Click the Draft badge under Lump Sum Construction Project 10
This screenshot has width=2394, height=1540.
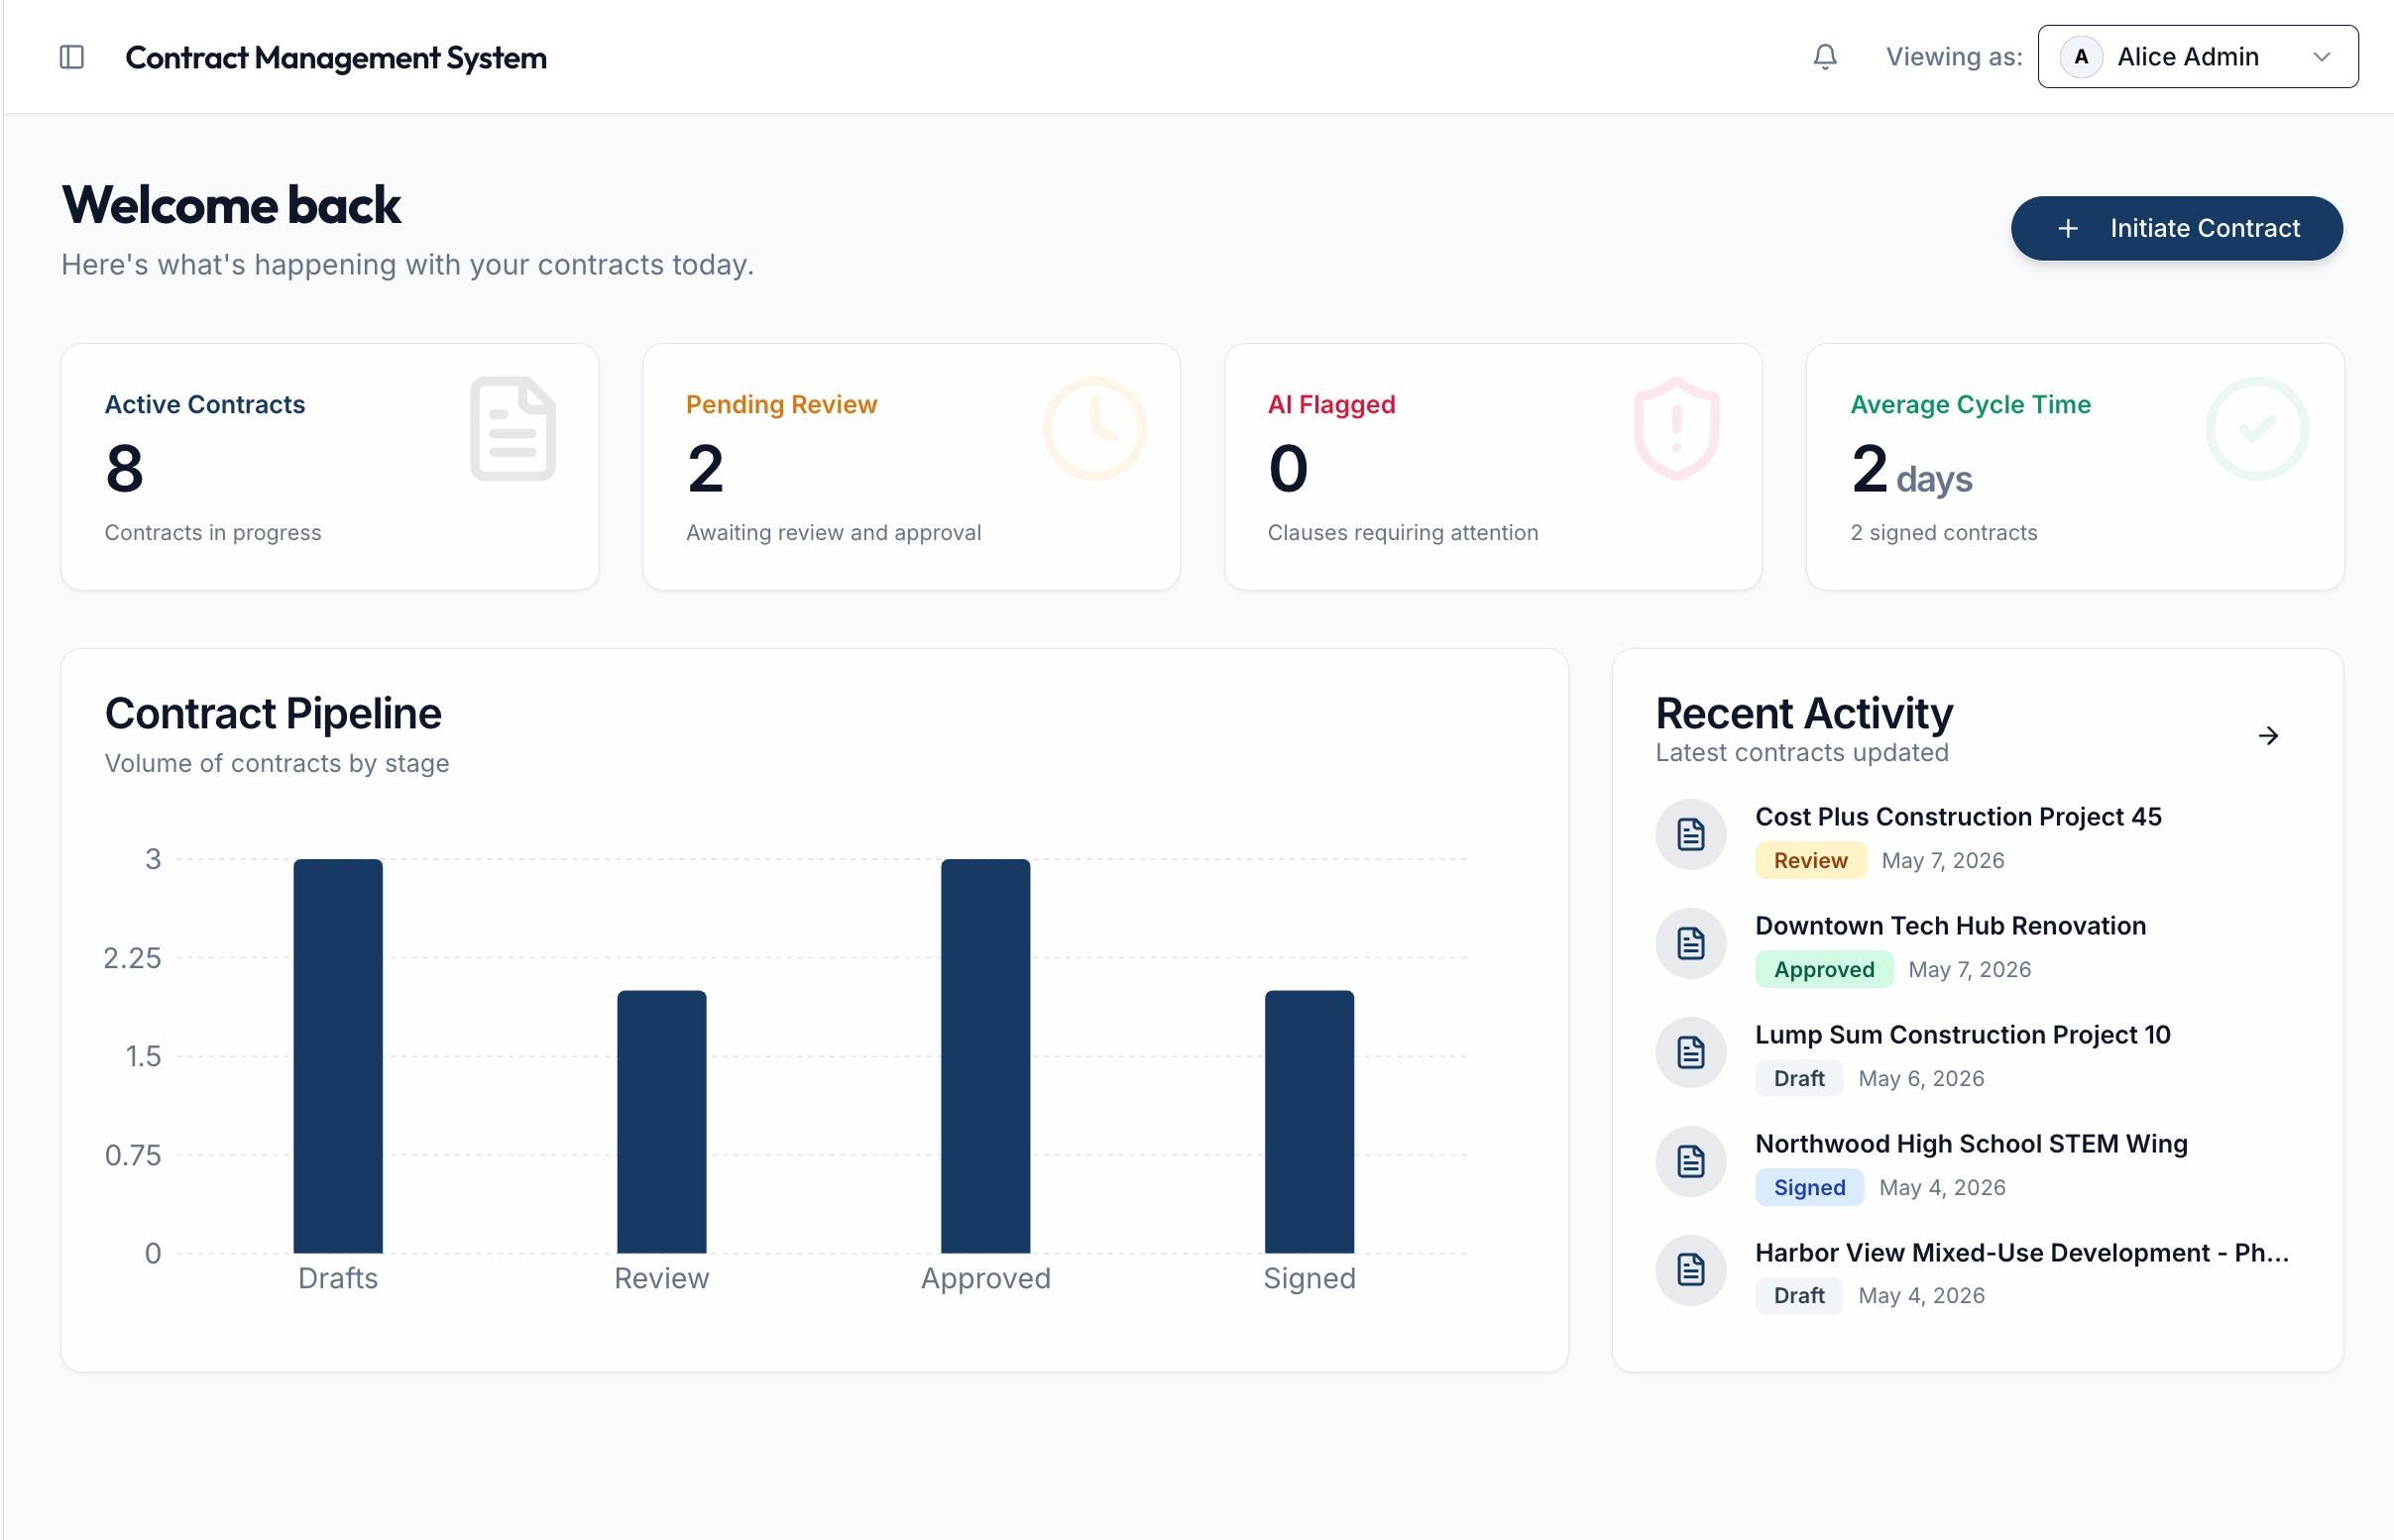[x=1799, y=1079]
